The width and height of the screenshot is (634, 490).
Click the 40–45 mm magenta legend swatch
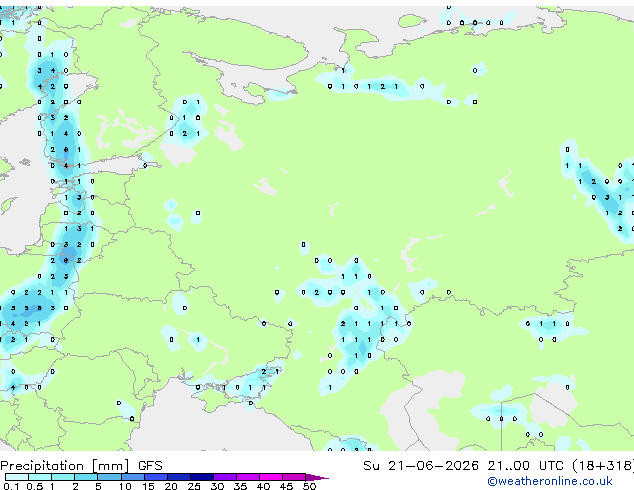pos(271,477)
